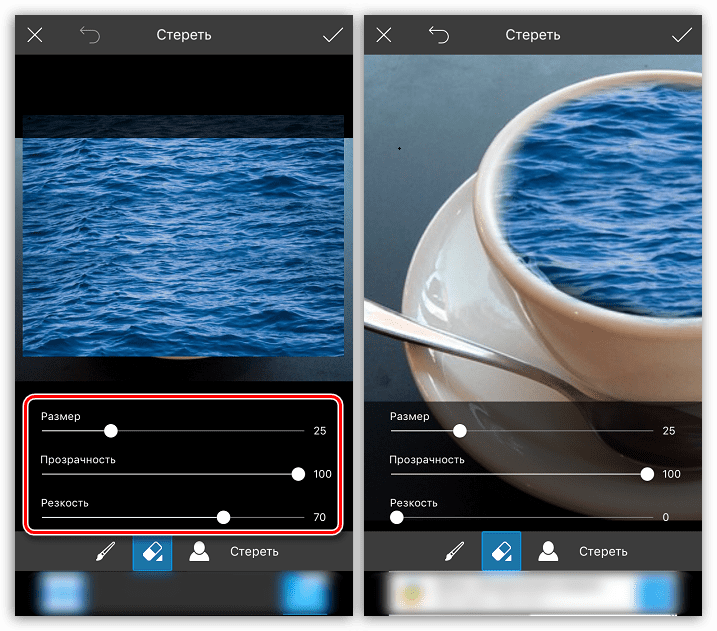
Task: Select the brush tool in the right screen
Action: point(455,551)
